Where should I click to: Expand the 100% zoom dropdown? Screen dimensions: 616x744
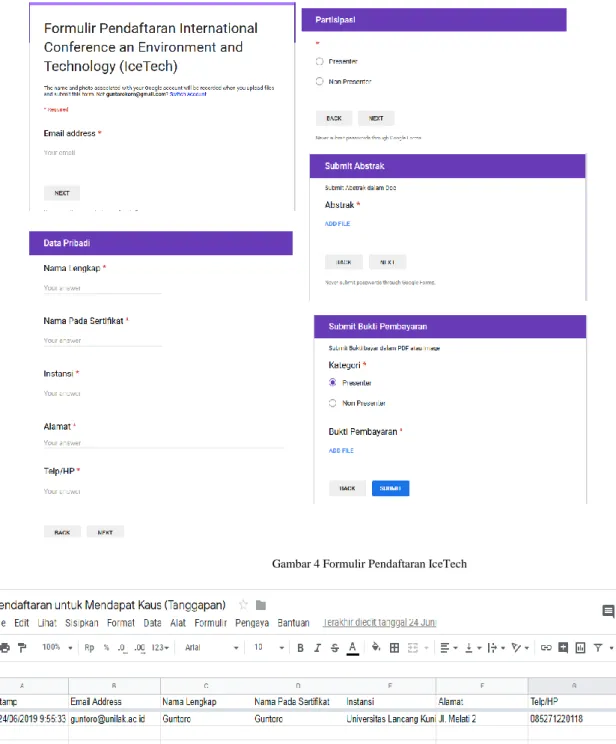[57, 647]
